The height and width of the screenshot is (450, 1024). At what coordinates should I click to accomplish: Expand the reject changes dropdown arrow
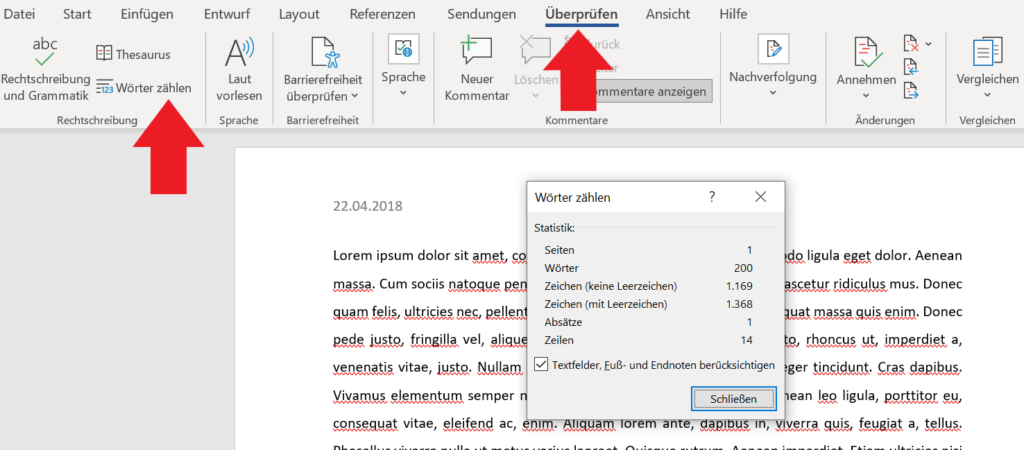[x=929, y=44]
